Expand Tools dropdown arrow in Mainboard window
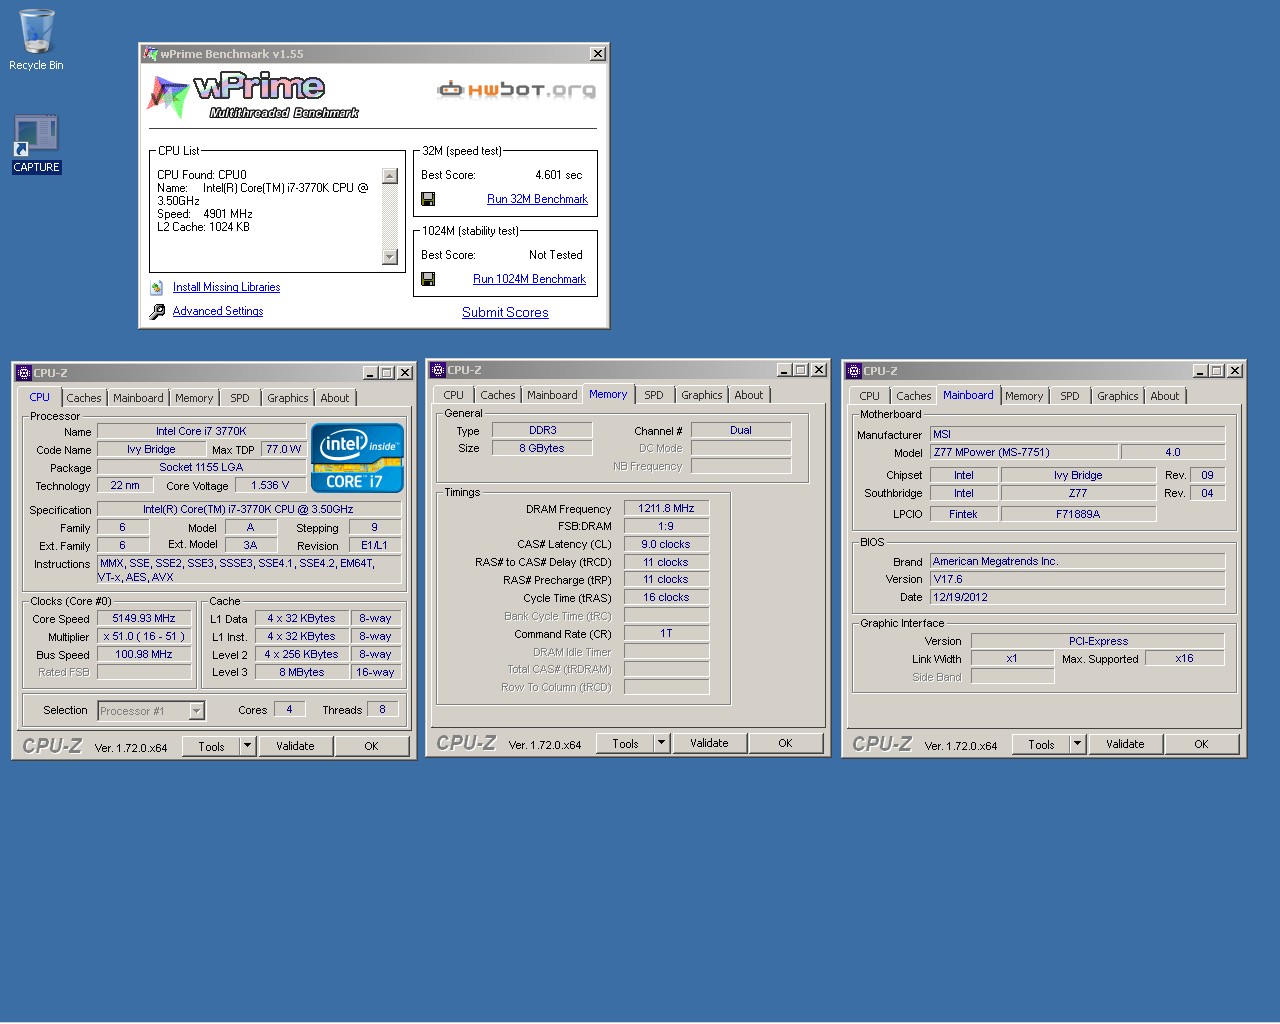 [x=1078, y=744]
